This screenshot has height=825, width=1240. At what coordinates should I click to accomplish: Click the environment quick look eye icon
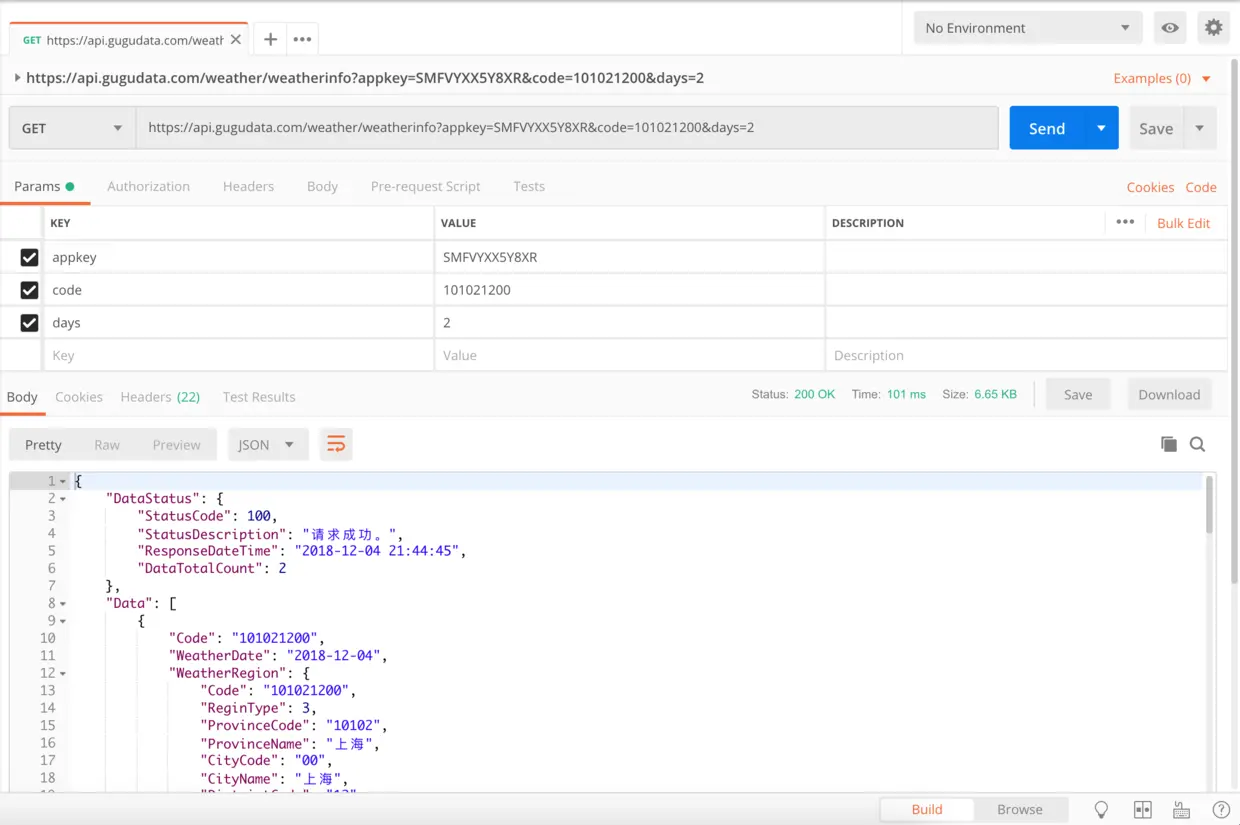click(x=1170, y=28)
